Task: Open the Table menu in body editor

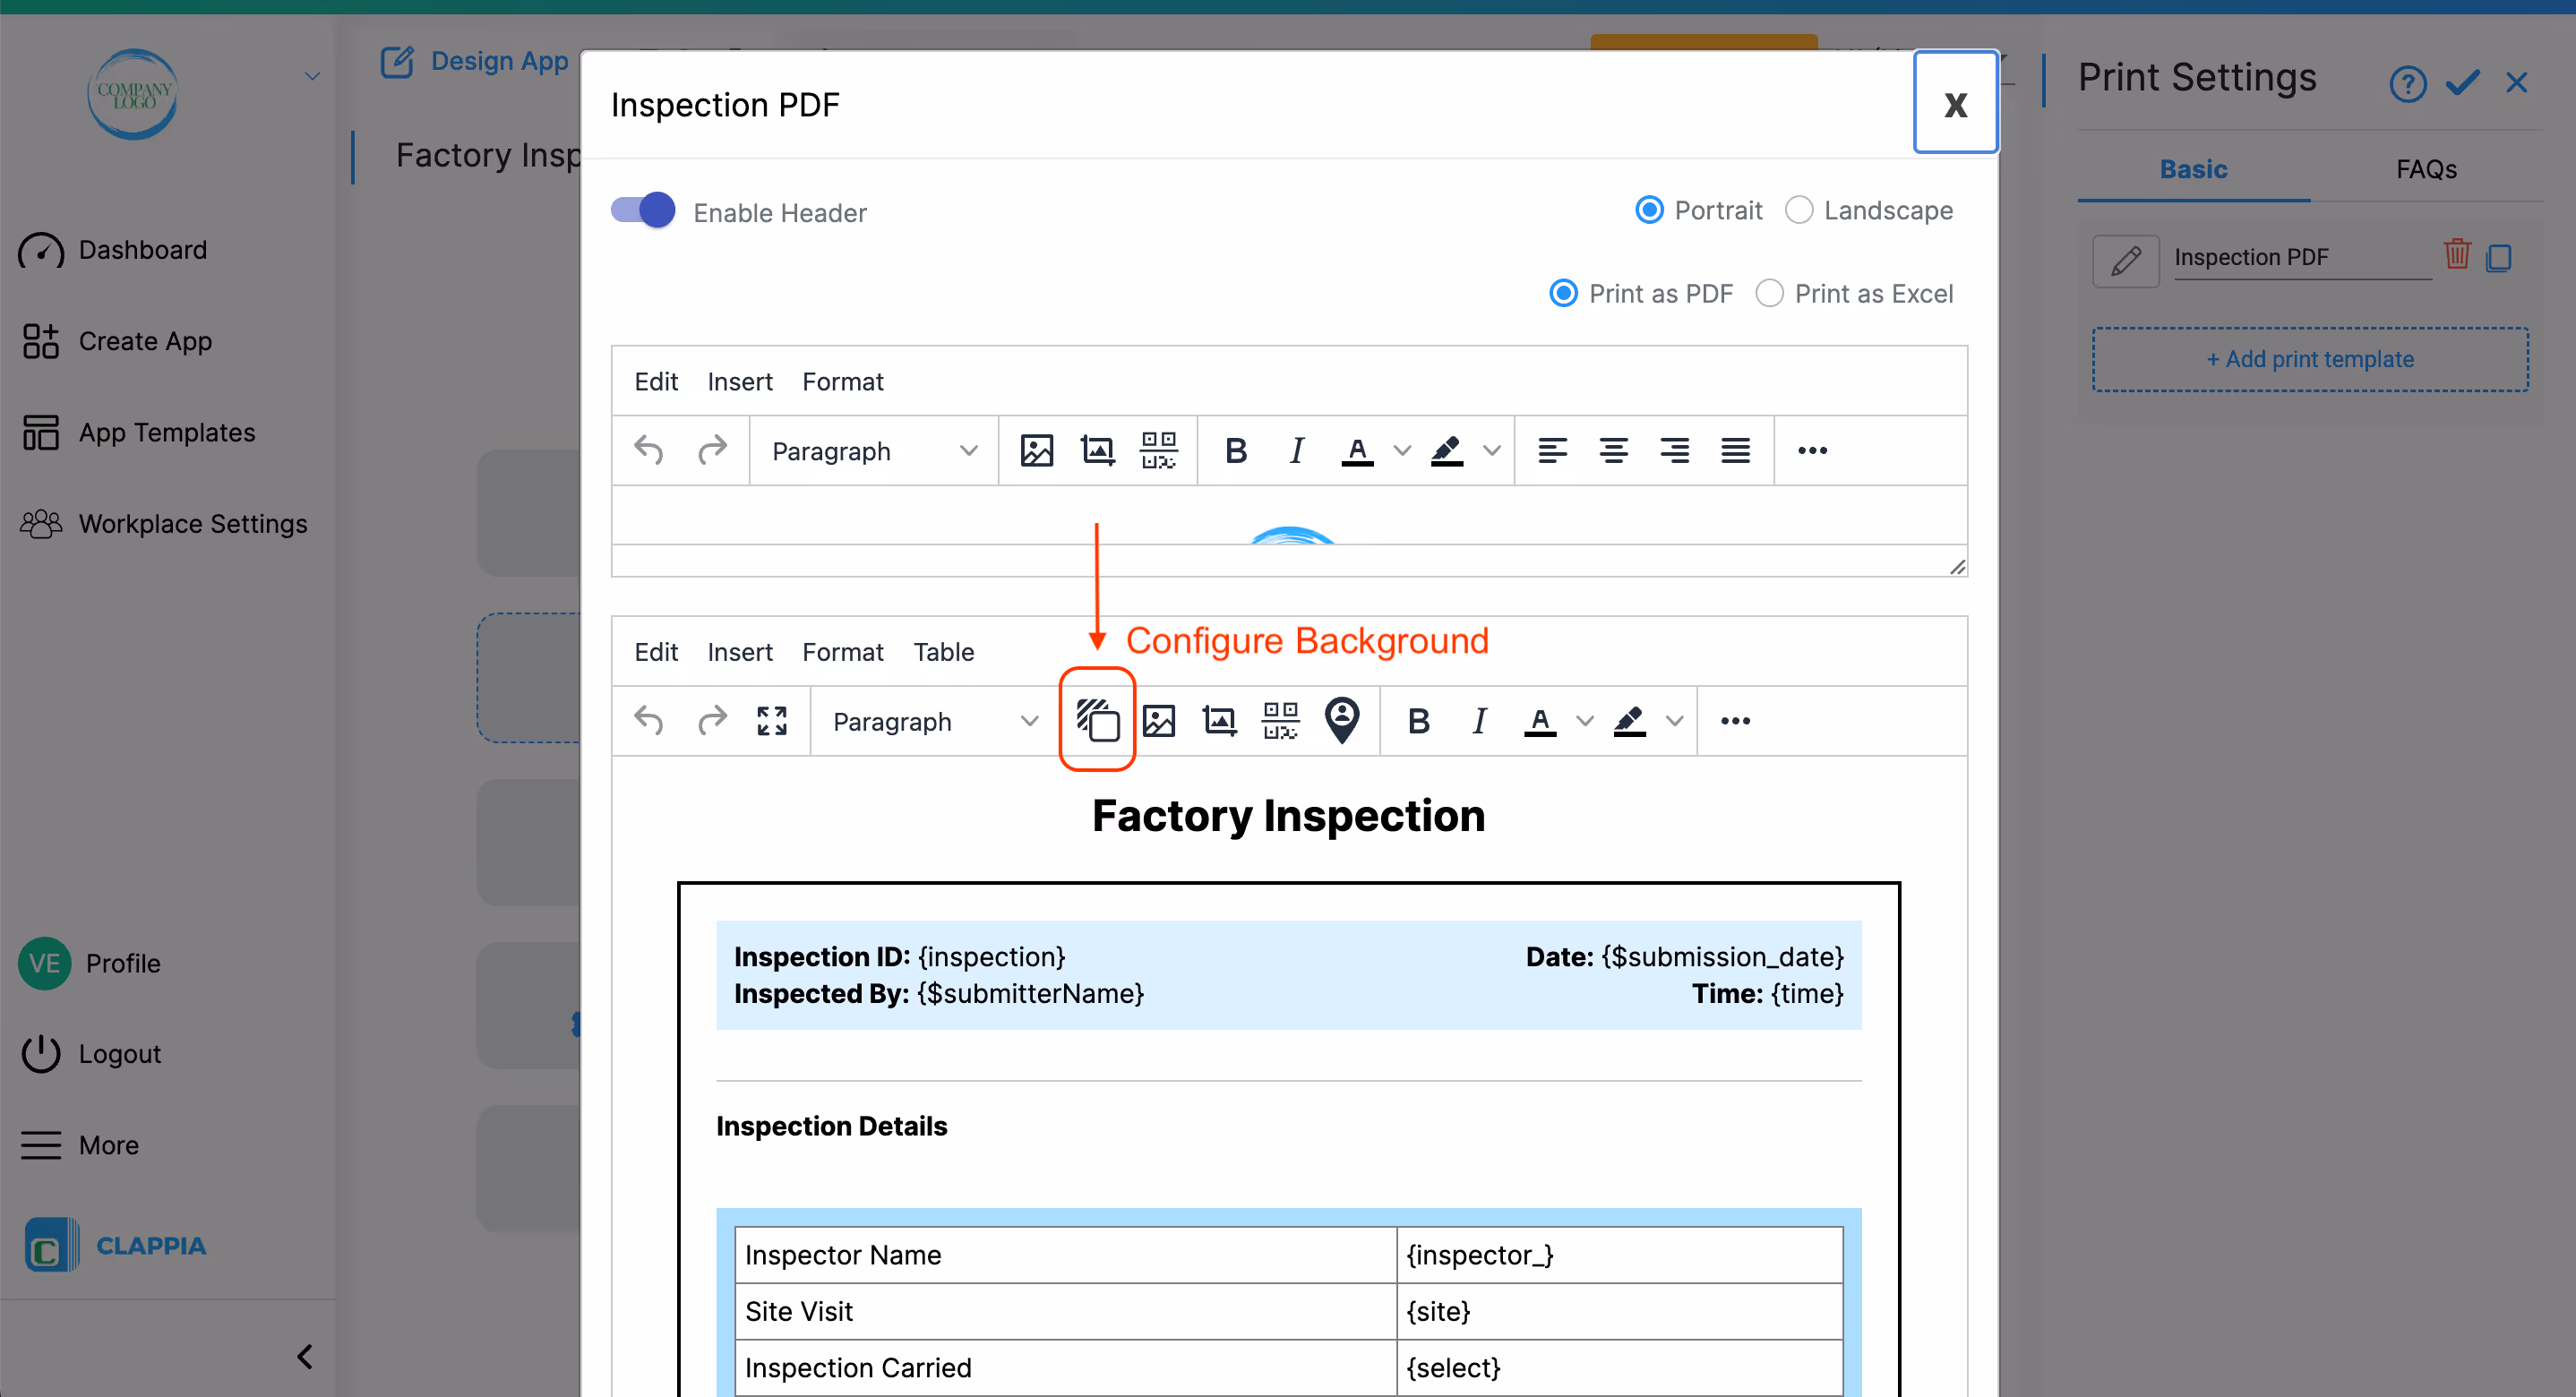Action: (944, 651)
